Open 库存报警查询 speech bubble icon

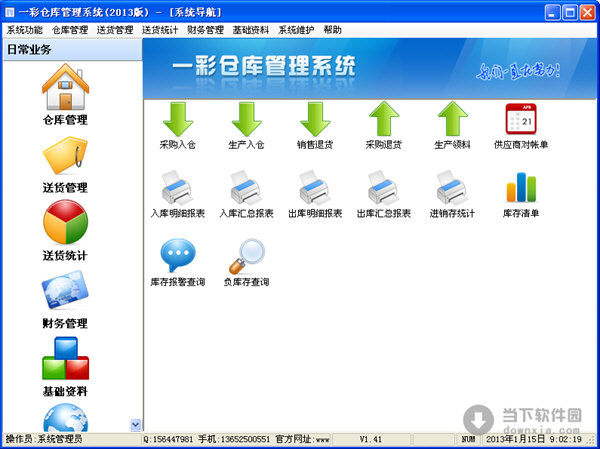(178, 255)
